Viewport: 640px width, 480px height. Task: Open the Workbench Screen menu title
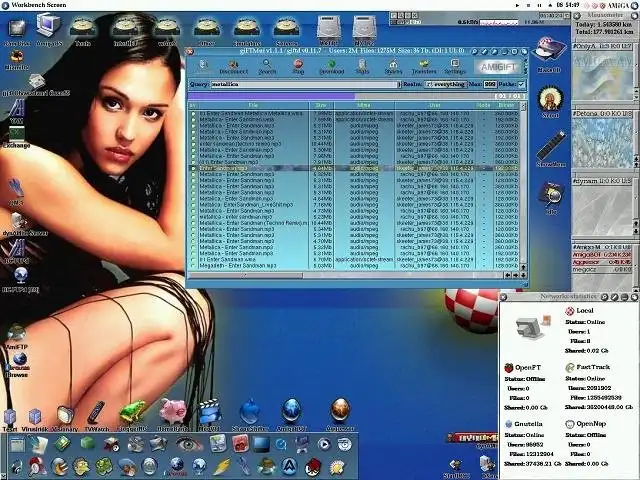[x=39, y=5]
